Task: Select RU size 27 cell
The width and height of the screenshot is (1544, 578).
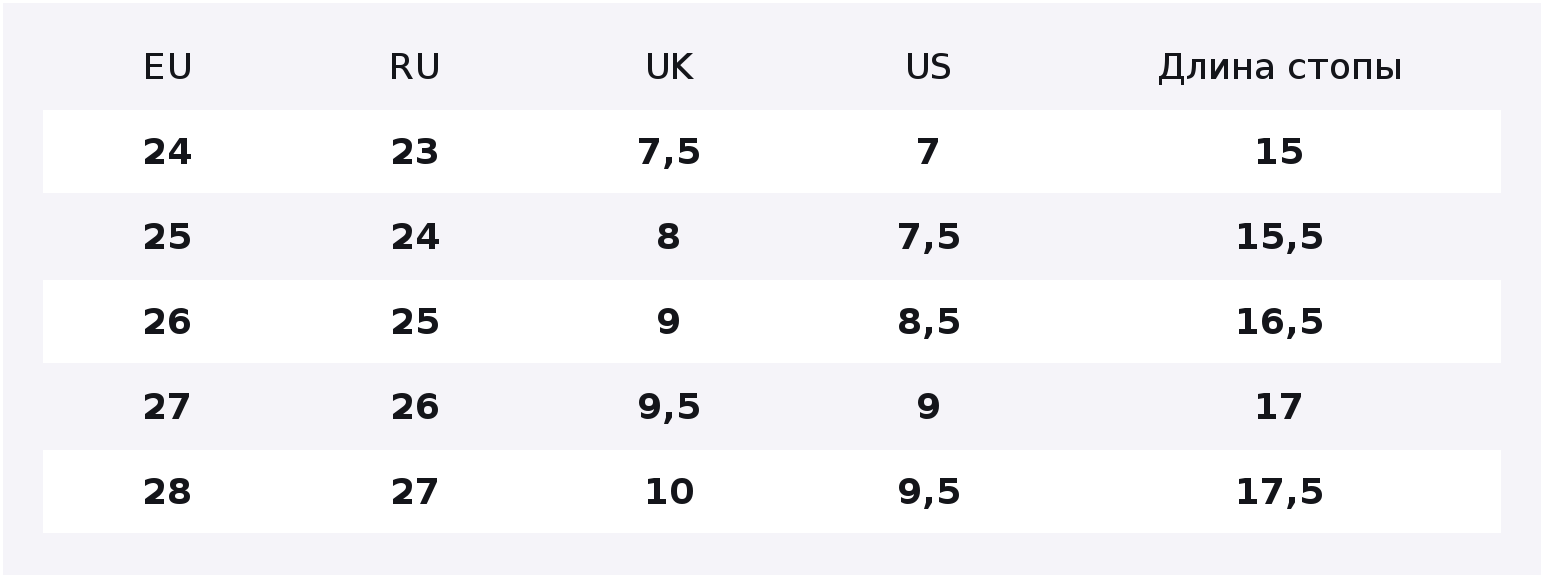Action: 414,492
